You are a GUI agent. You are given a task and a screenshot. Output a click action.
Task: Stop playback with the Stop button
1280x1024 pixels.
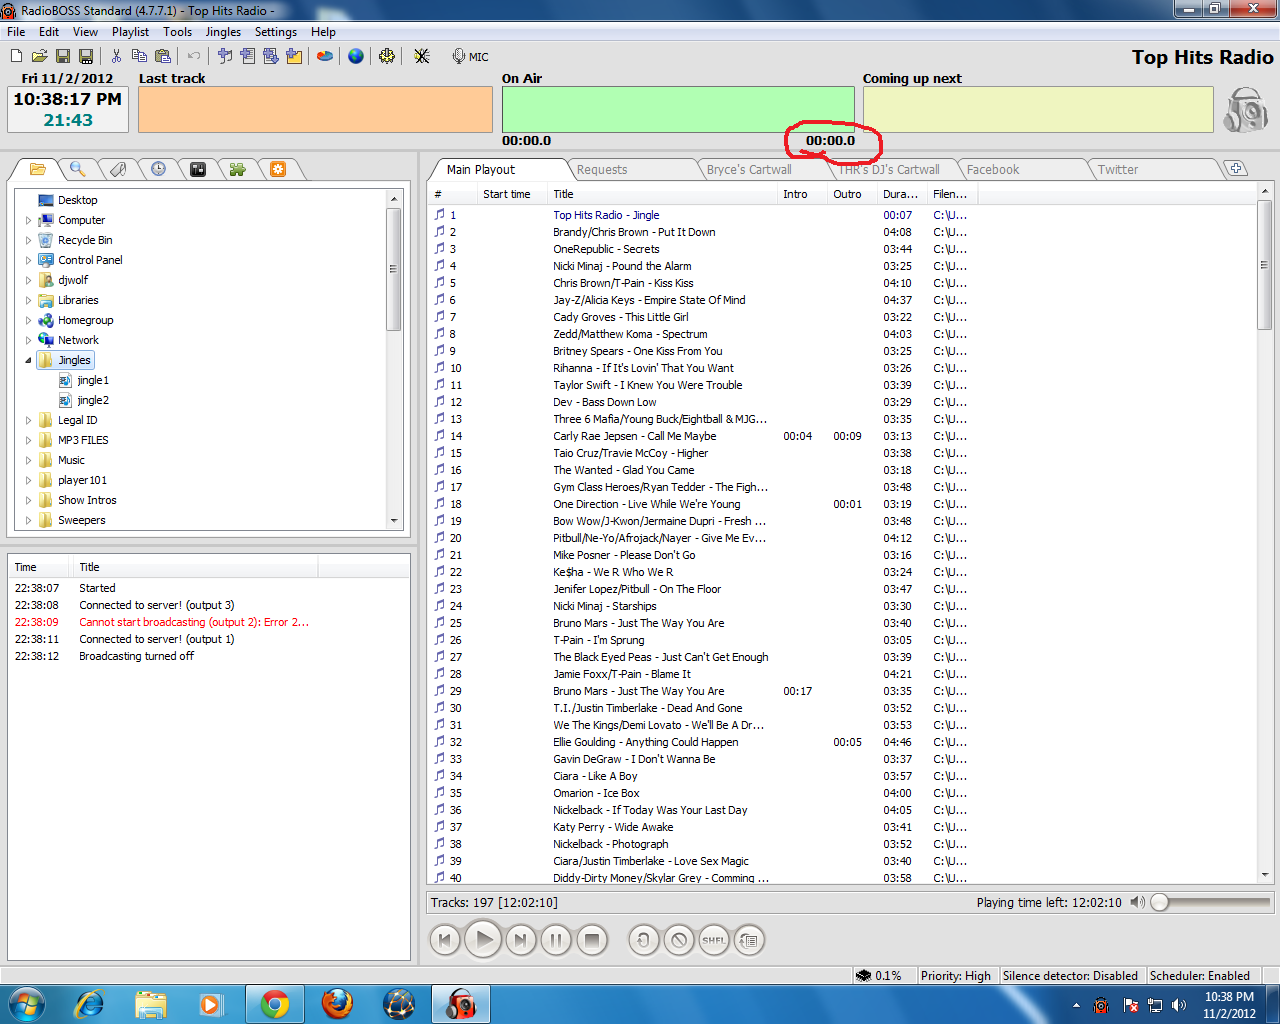click(x=592, y=940)
